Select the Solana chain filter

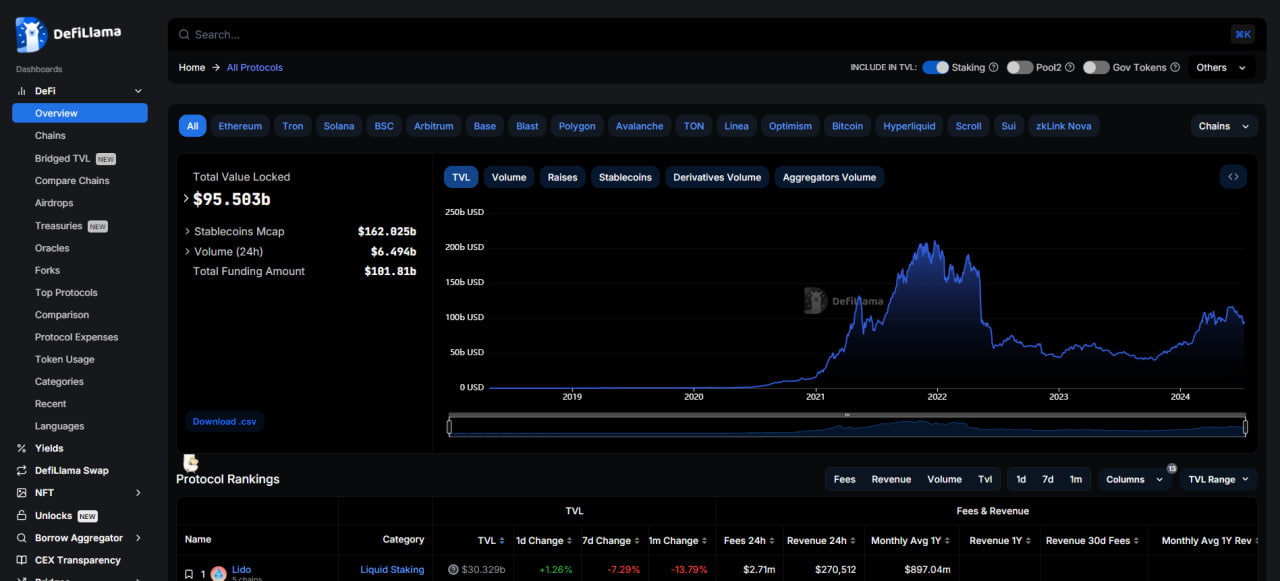tap(339, 126)
